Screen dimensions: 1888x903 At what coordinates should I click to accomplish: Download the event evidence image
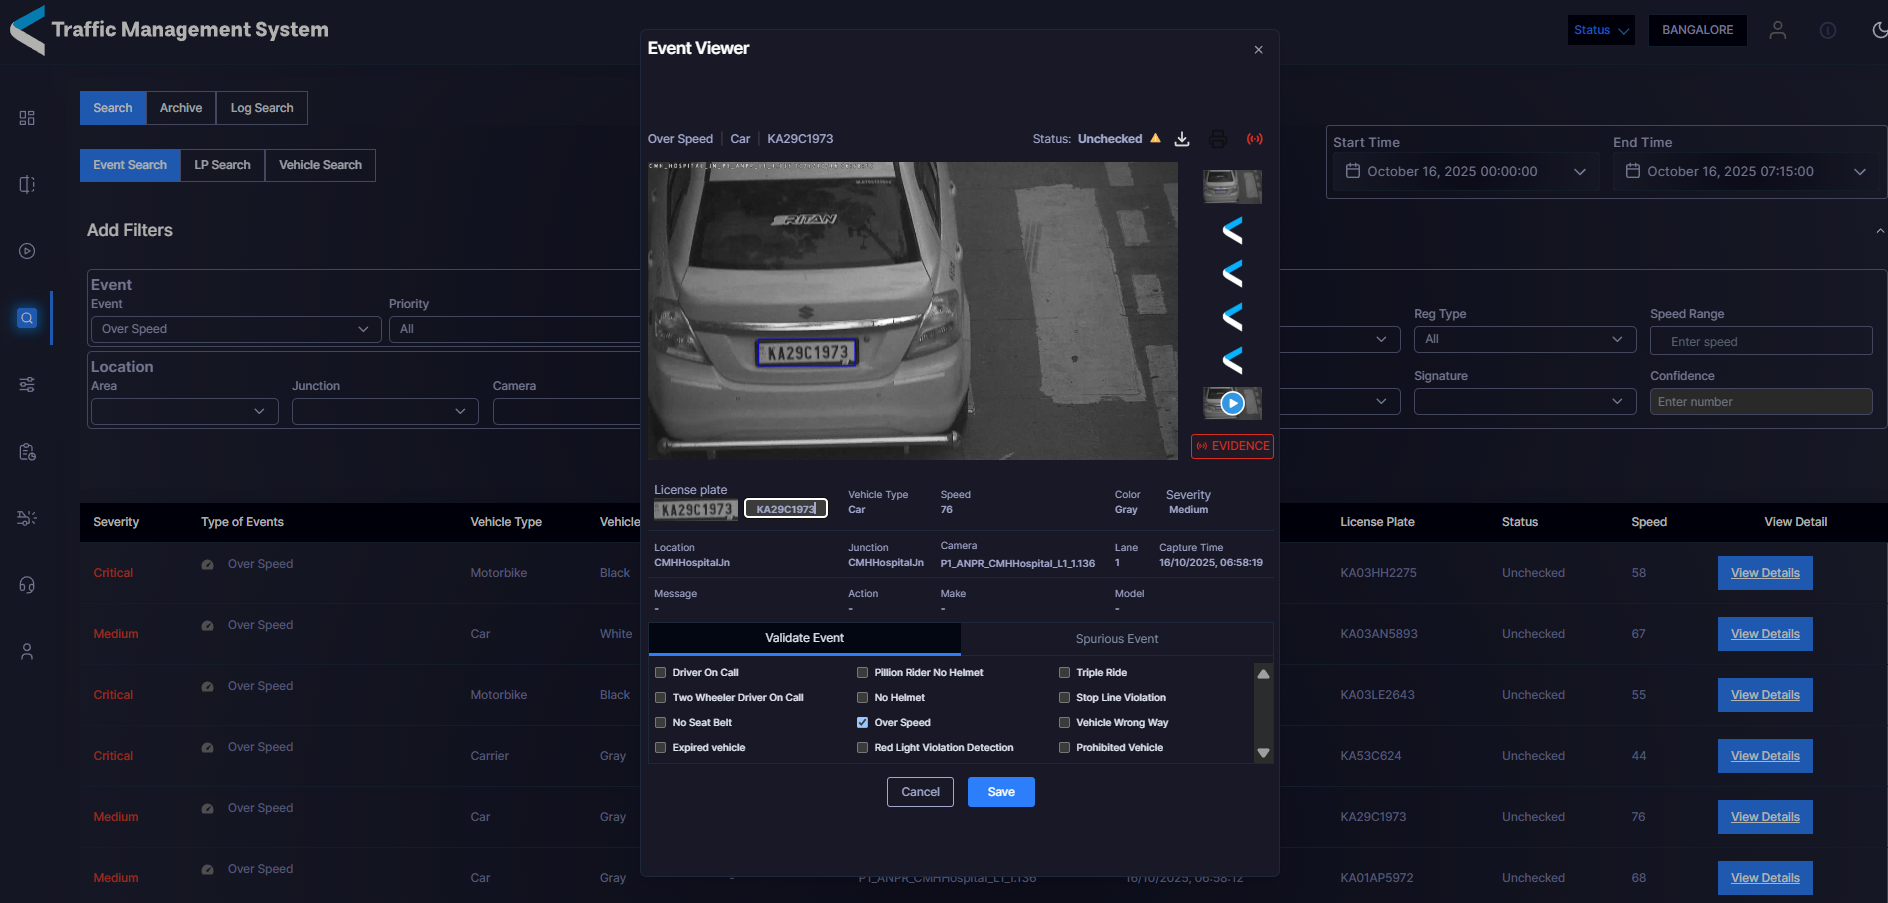pyautogui.click(x=1181, y=139)
